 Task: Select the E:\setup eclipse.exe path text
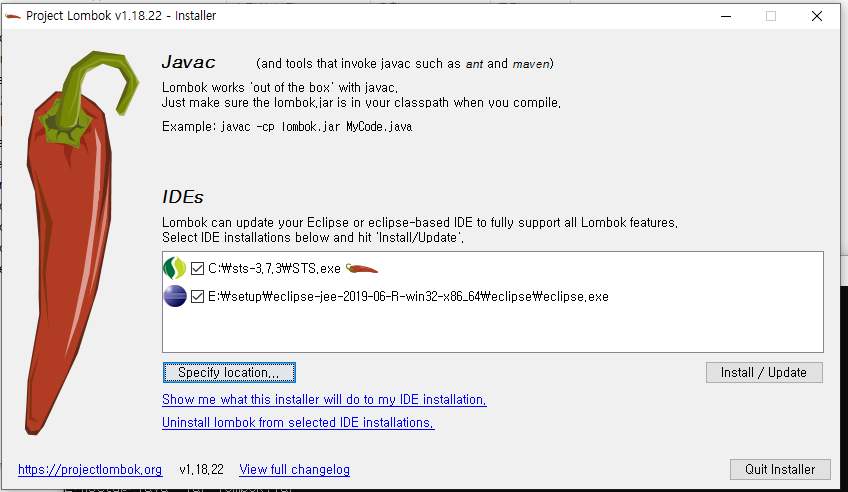tap(408, 296)
